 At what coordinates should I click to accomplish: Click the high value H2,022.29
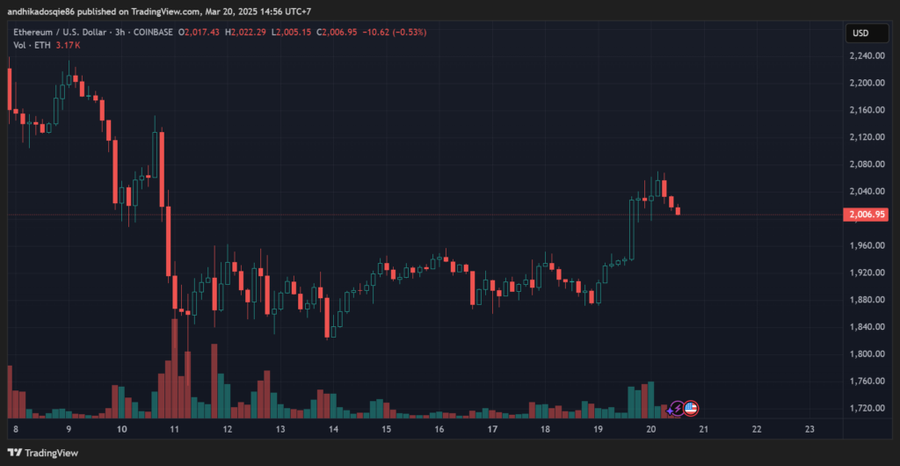point(245,33)
